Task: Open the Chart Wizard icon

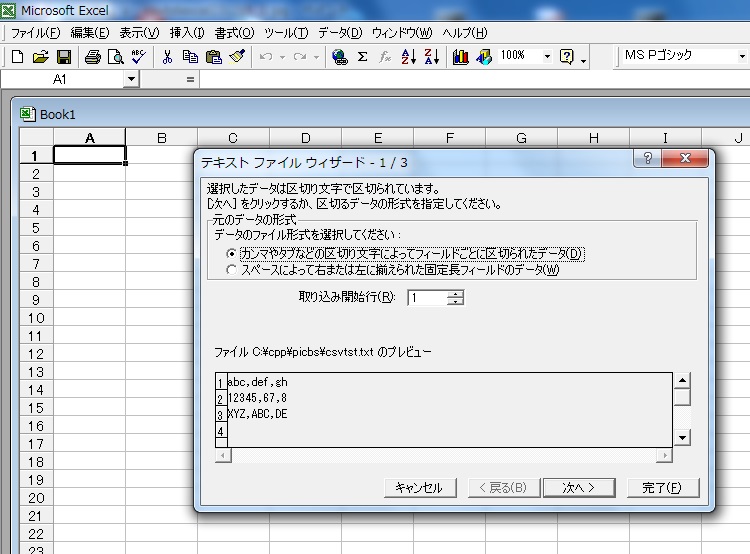Action: [x=460, y=57]
